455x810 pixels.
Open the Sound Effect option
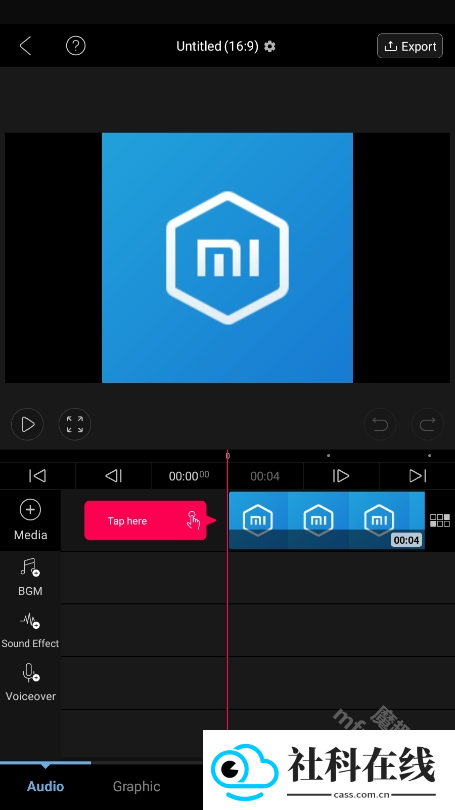tap(30, 630)
